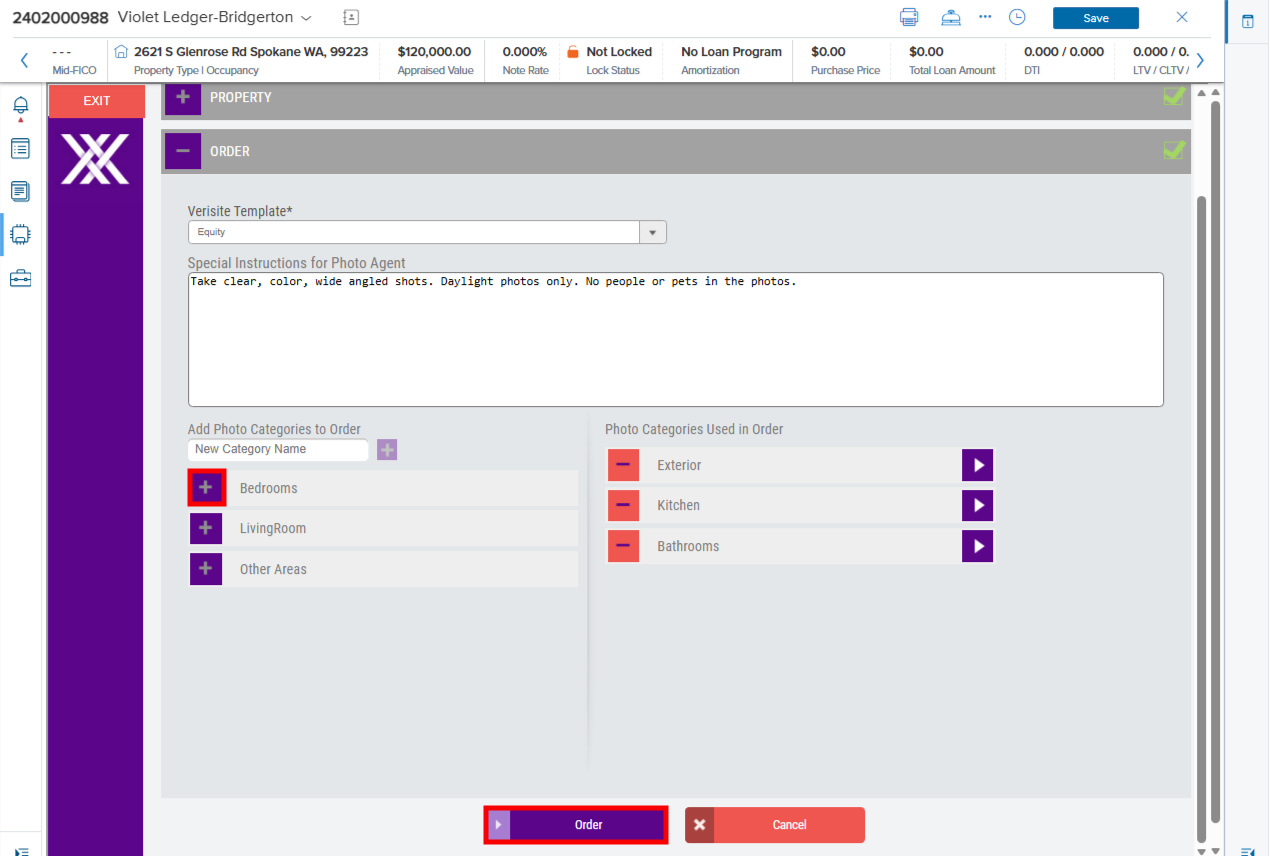Click the orange lock icon beside Not Locked

tap(573, 51)
